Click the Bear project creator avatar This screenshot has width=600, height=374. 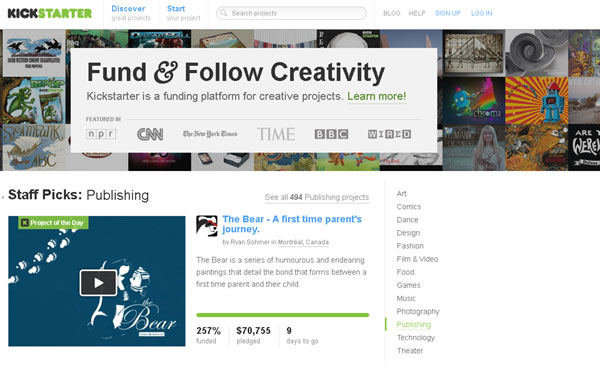click(207, 225)
